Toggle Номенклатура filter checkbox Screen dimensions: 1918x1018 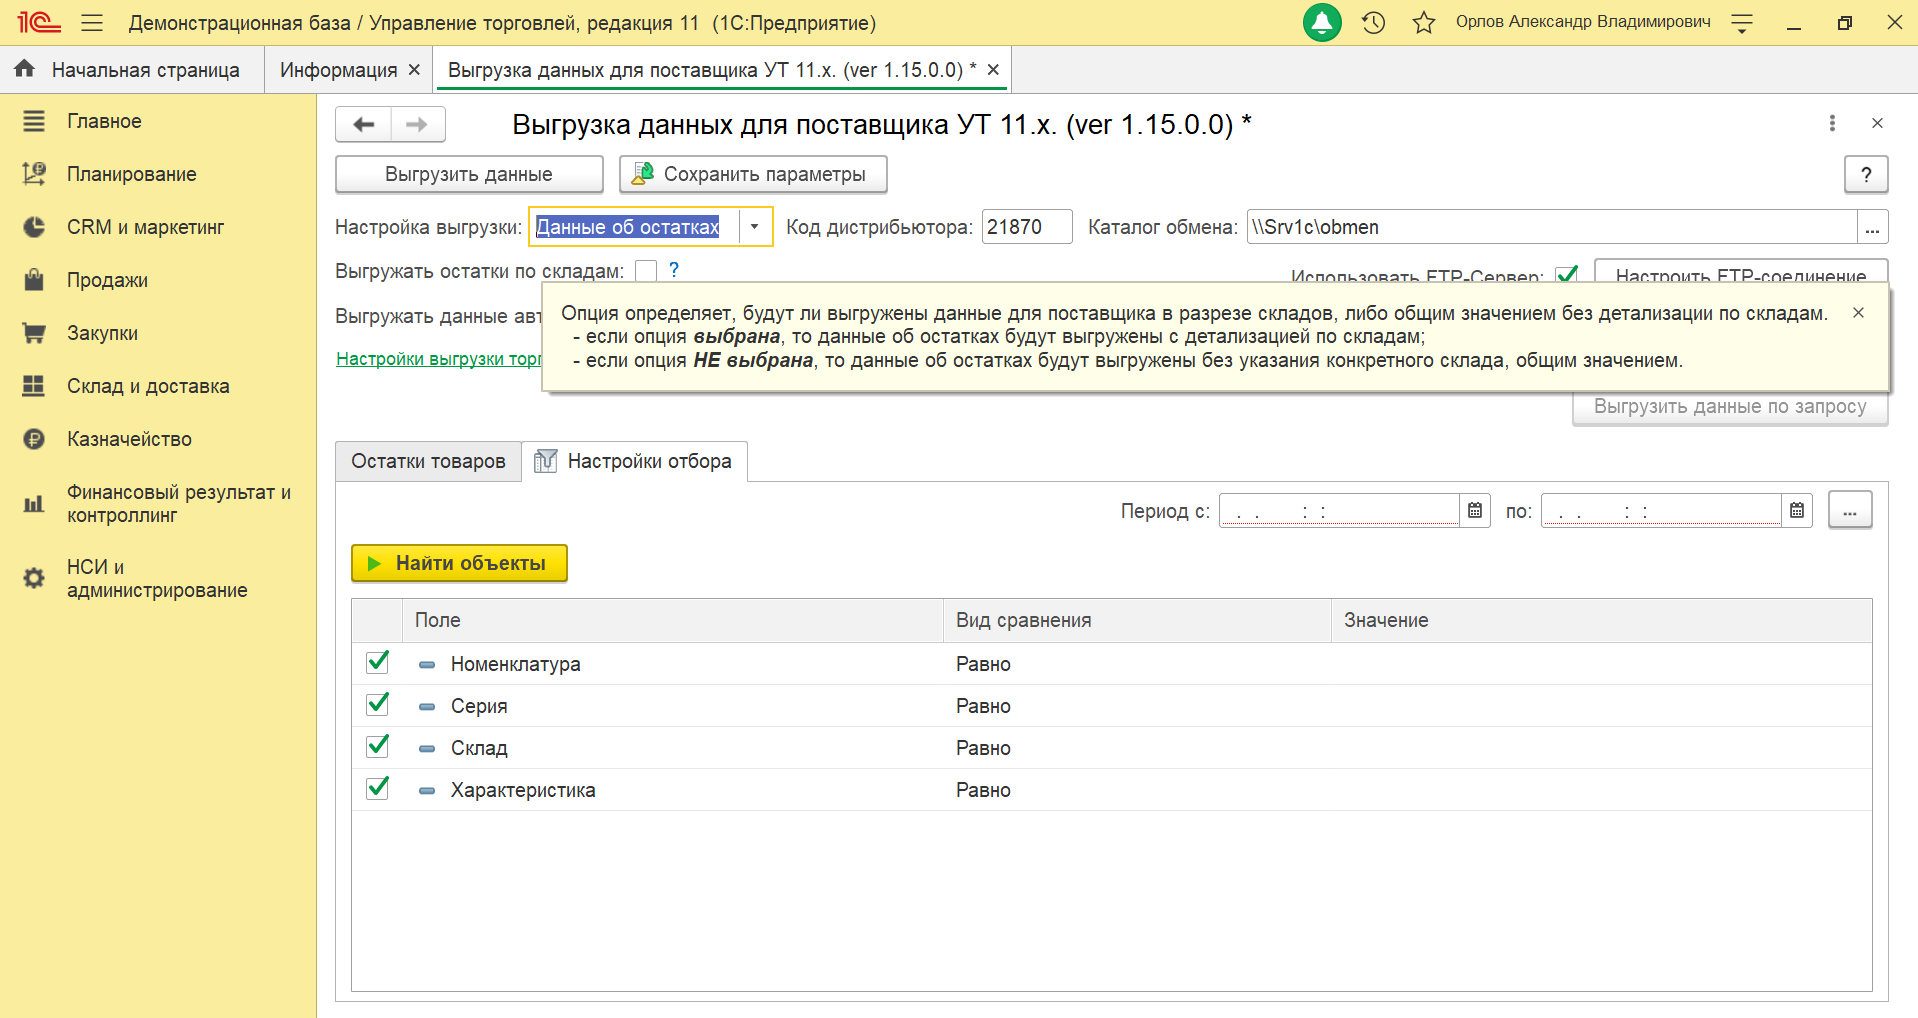pyautogui.click(x=378, y=662)
